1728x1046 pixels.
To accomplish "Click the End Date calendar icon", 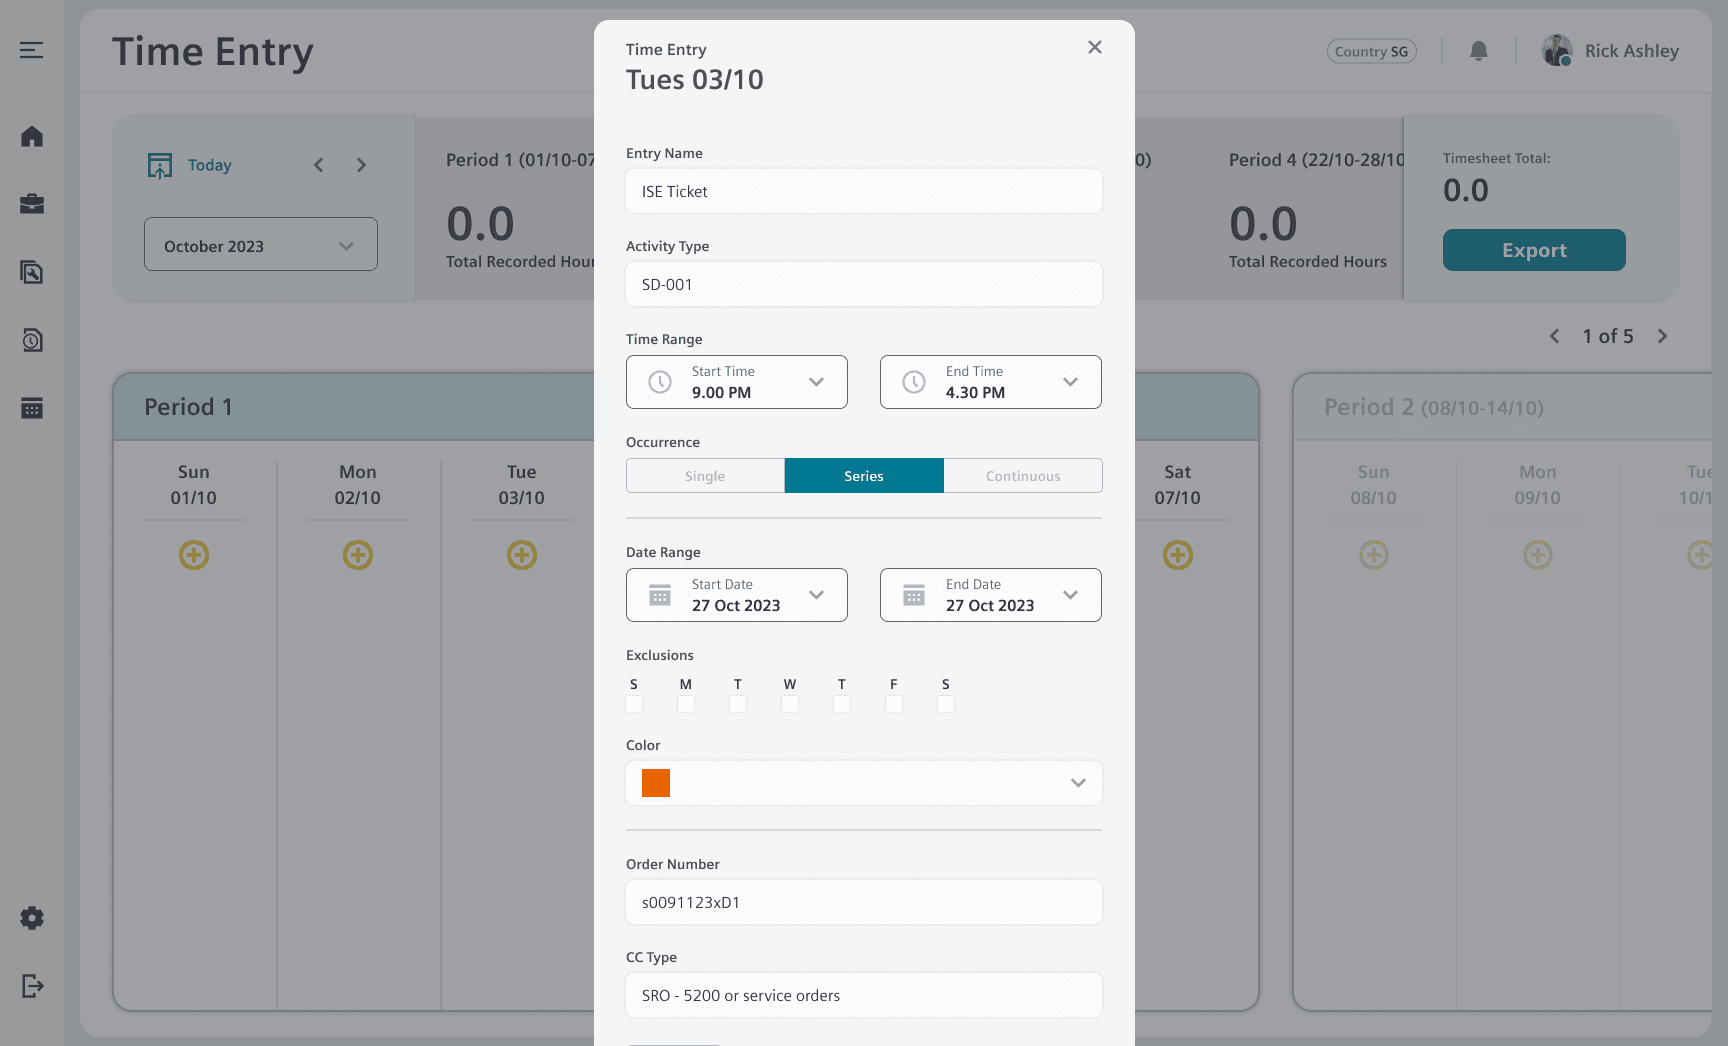I will click(914, 595).
